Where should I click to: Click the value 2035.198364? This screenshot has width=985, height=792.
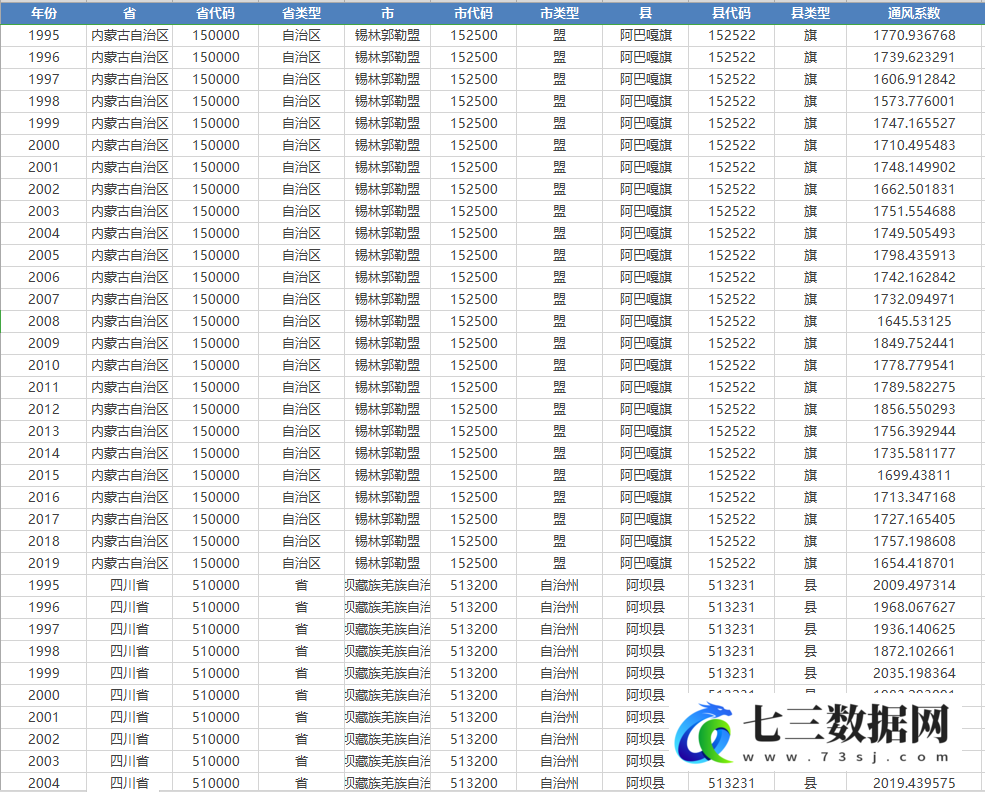915,673
